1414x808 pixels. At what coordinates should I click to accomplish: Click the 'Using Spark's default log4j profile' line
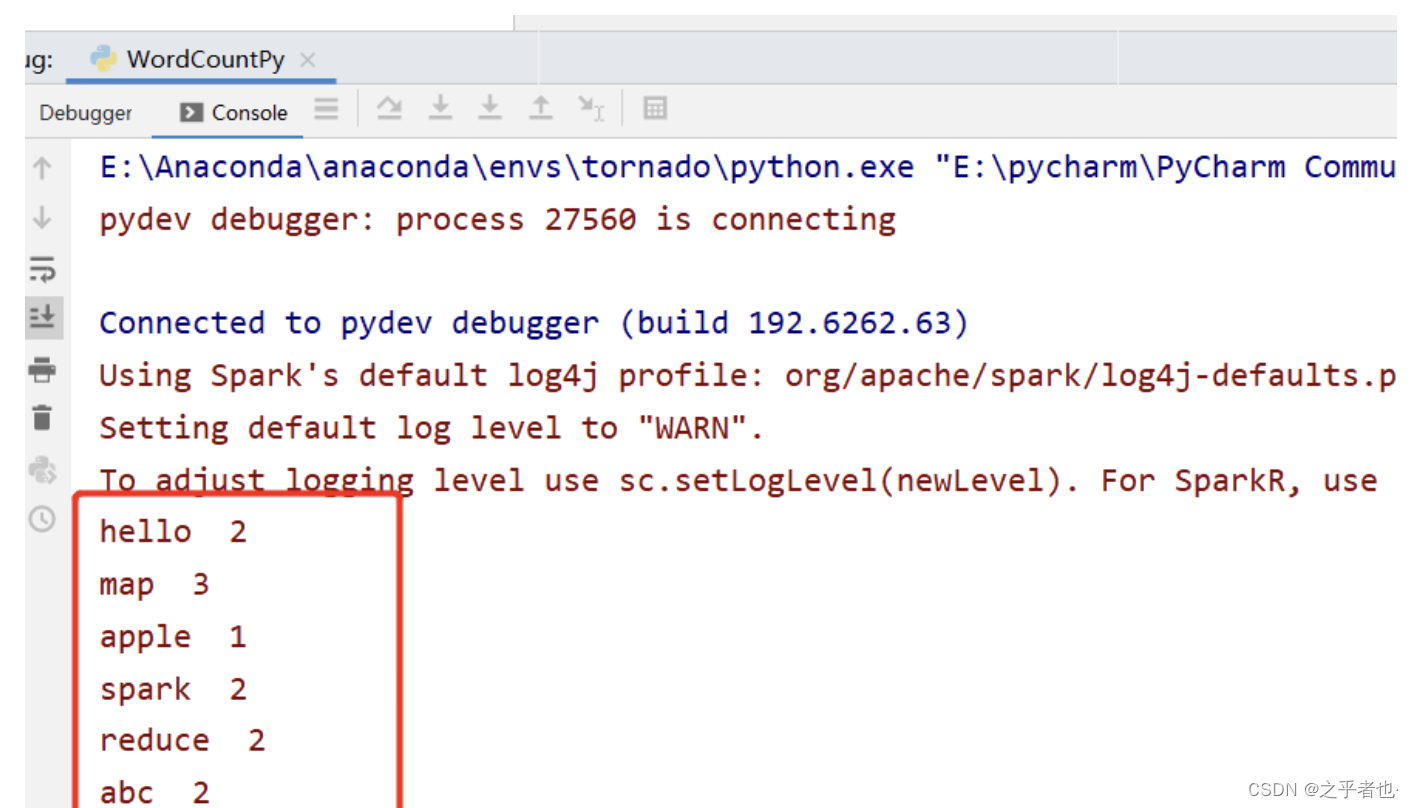747,375
